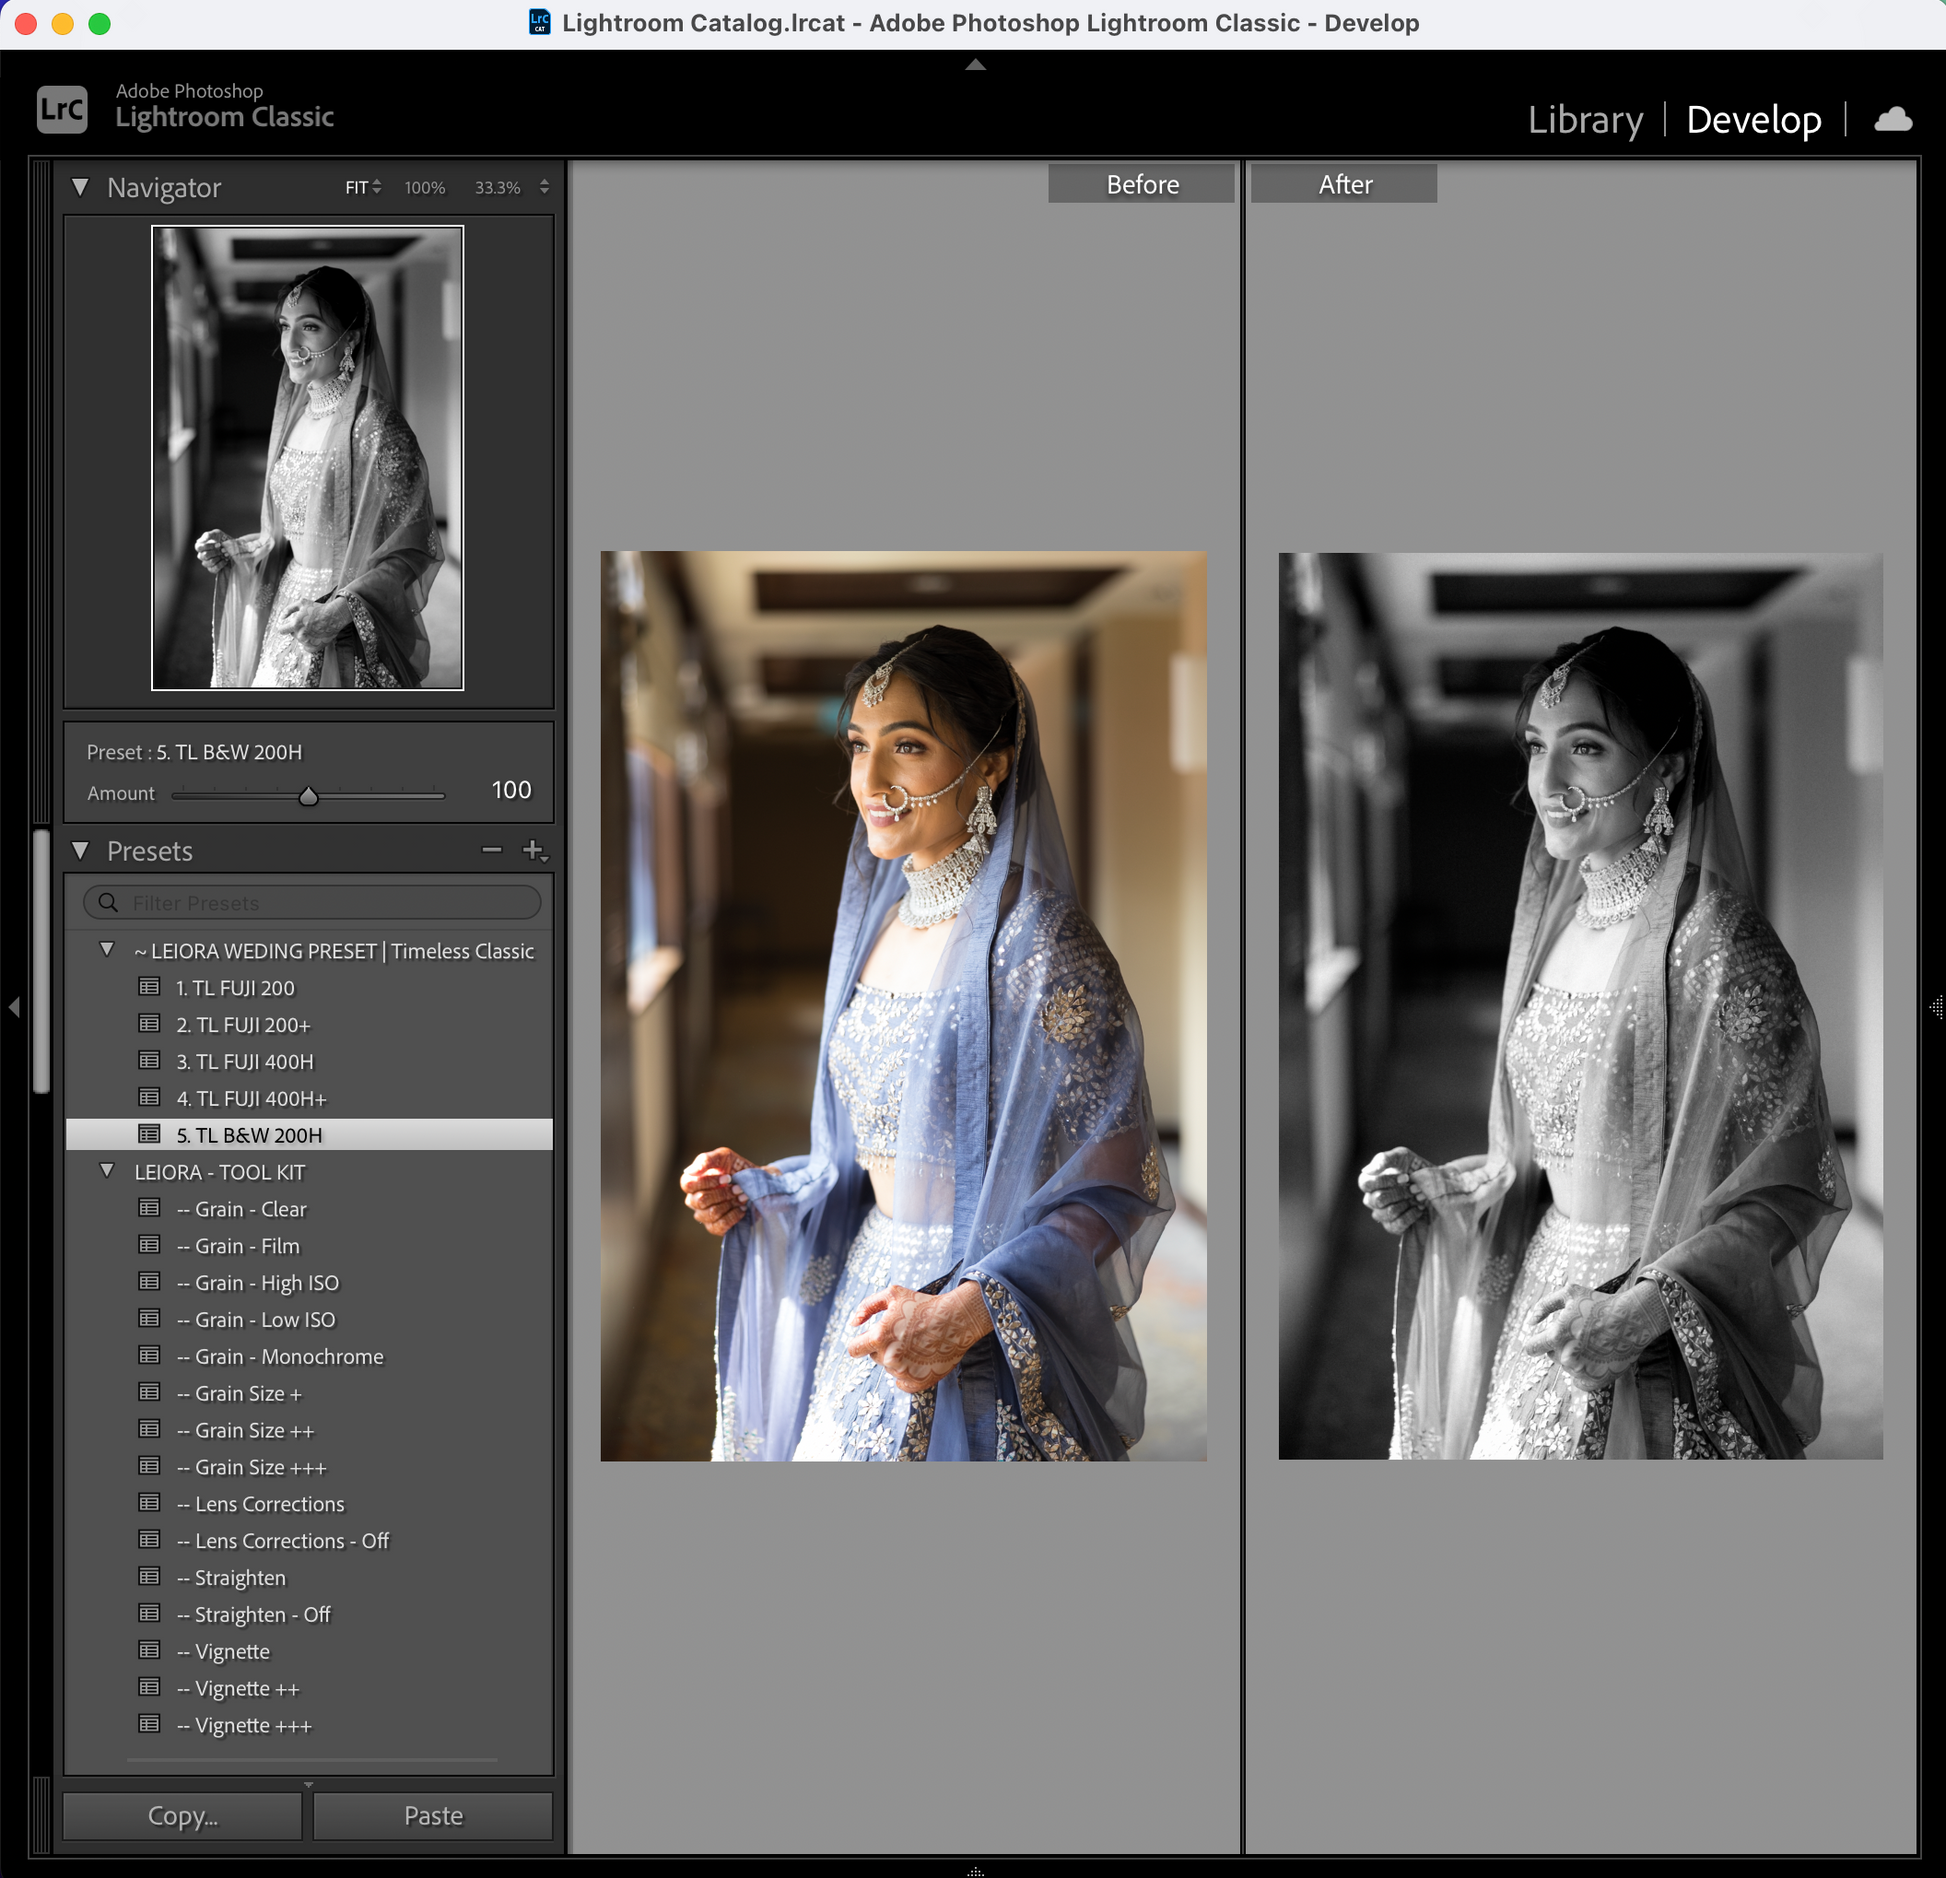Select the 3. TL FUJI 400H preset
The image size is (1946, 1878).
click(x=245, y=1061)
